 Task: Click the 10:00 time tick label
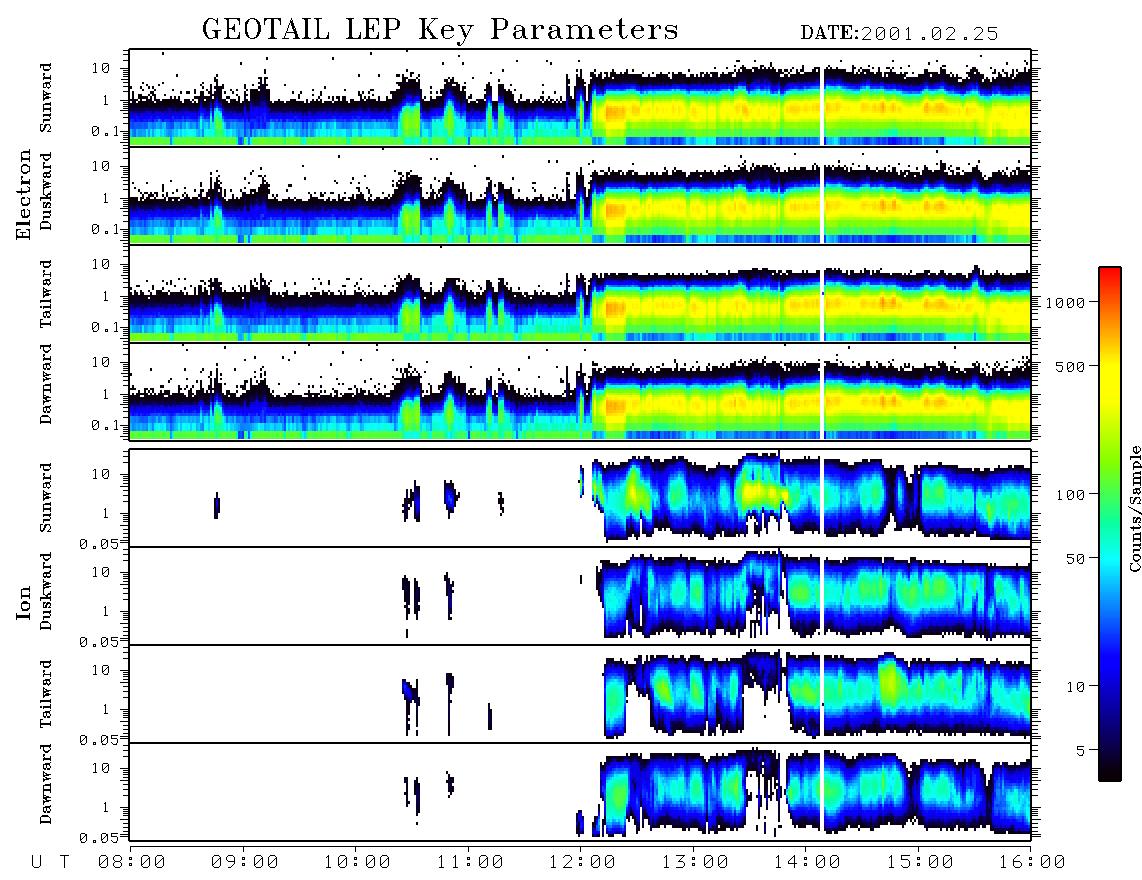click(357, 862)
